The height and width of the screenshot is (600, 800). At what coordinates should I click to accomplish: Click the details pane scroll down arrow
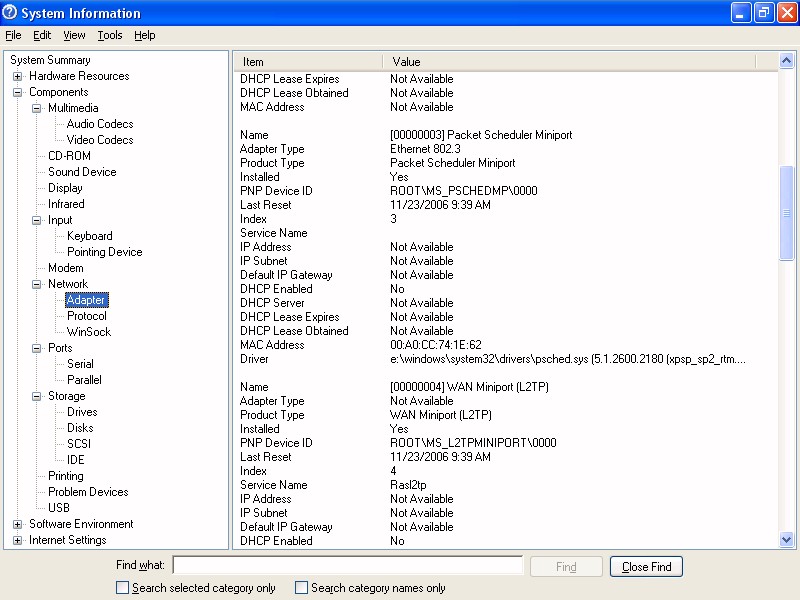point(786,540)
